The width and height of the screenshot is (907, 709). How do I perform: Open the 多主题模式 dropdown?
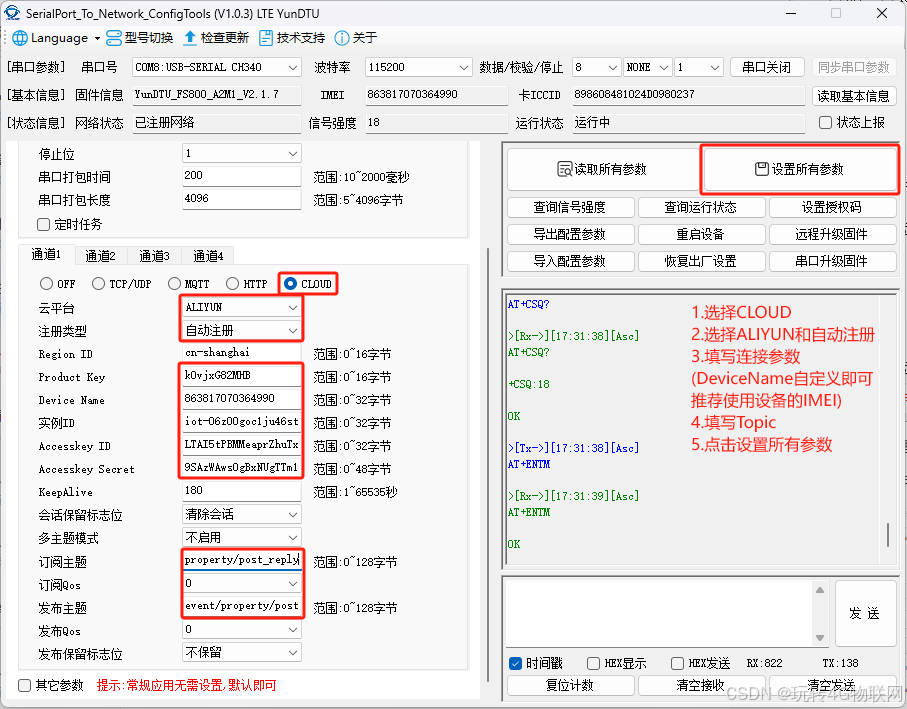click(x=242, y=538)
